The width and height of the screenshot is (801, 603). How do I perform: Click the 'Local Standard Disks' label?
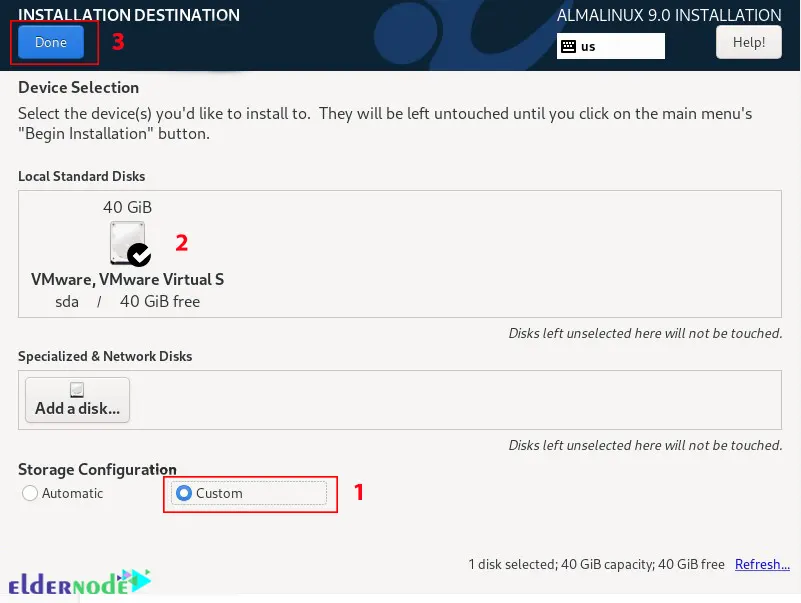[82, 176]
